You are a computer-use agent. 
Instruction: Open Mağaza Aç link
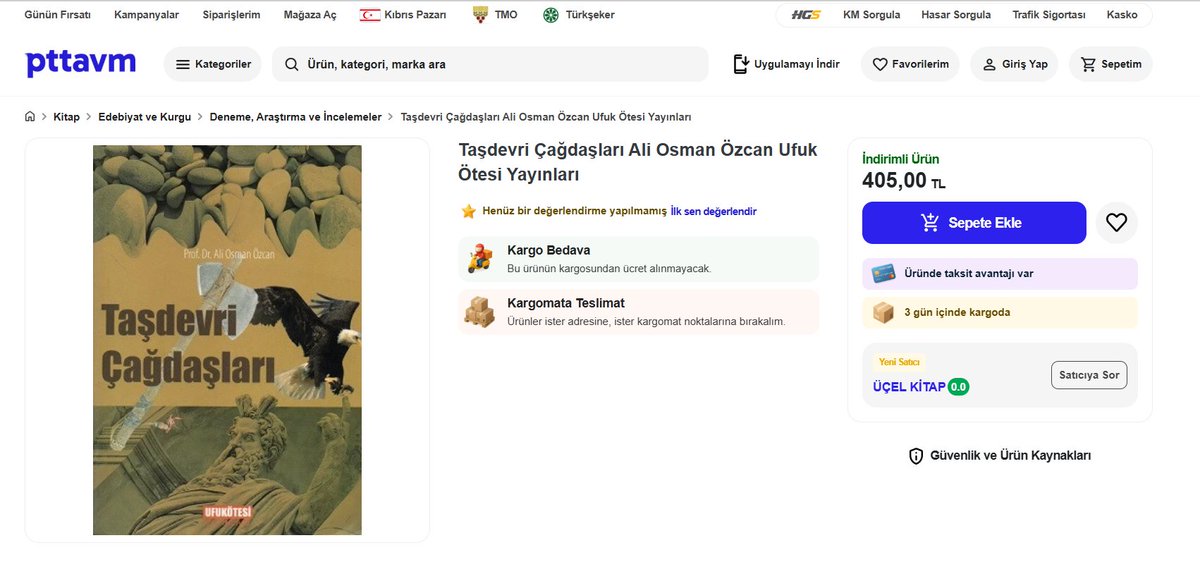click(310, 15)
